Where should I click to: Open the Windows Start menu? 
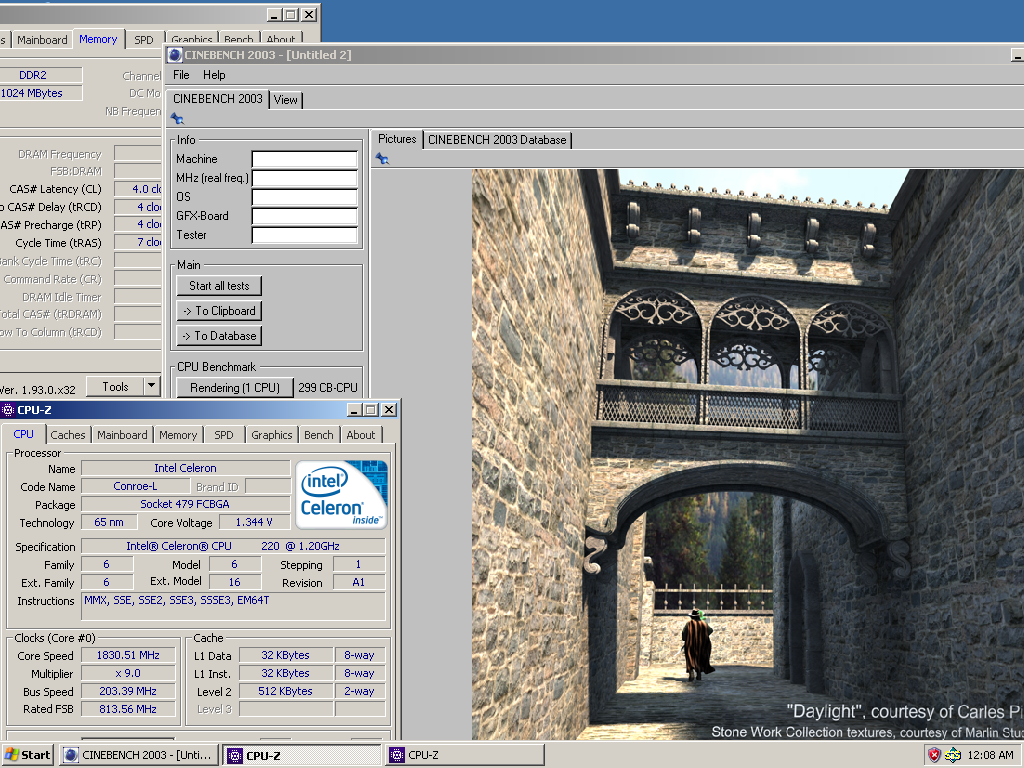[x=27, y=755]
